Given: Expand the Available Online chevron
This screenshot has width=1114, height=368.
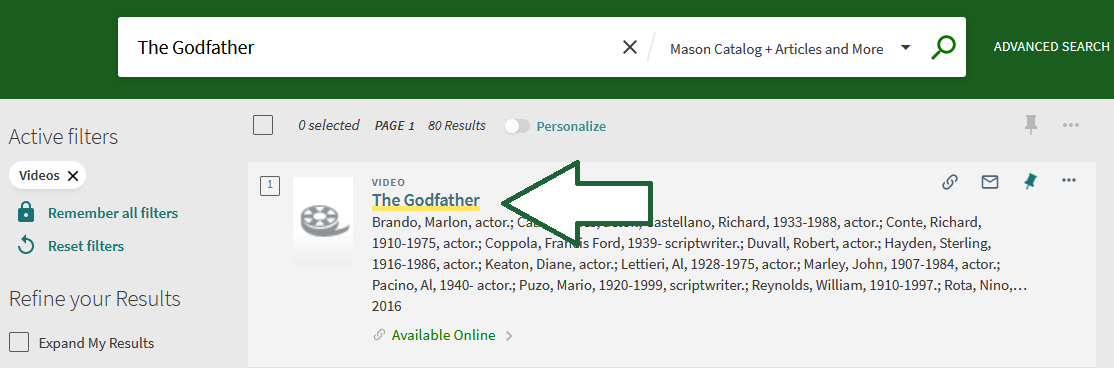Looking at the screenshot, I should pos(509,336).
